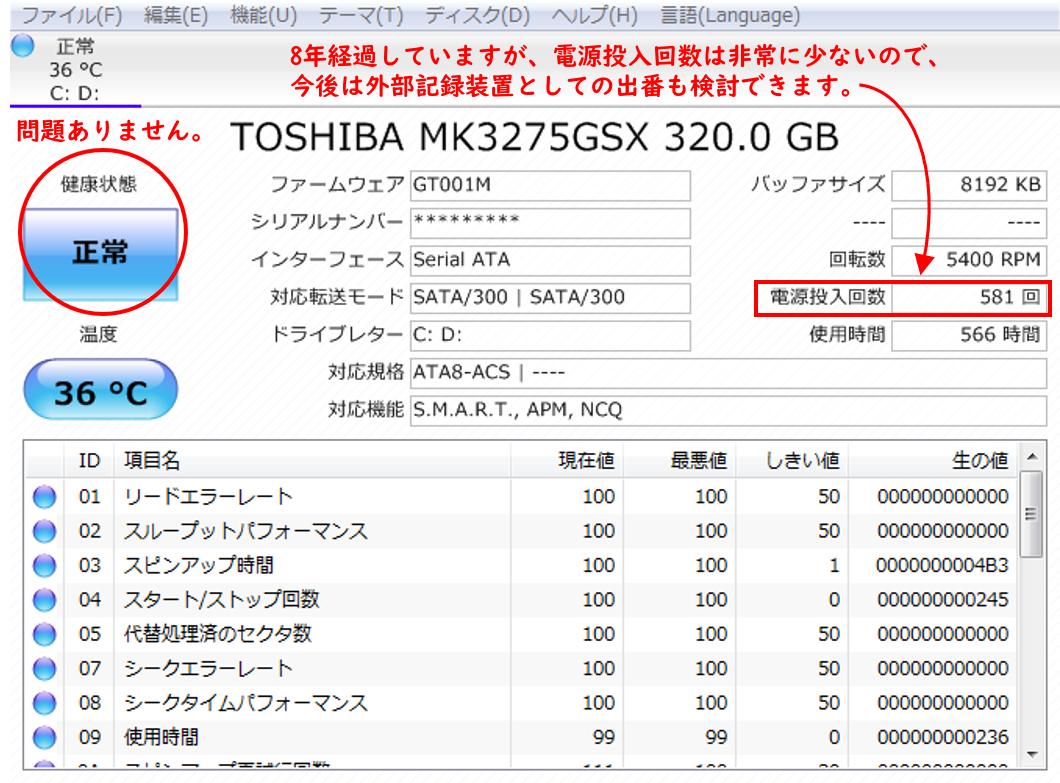The height and width of the screenshot is (783, 1060).
Task: Click status icon for シークエラーレート row
Action: coord(45,669)
